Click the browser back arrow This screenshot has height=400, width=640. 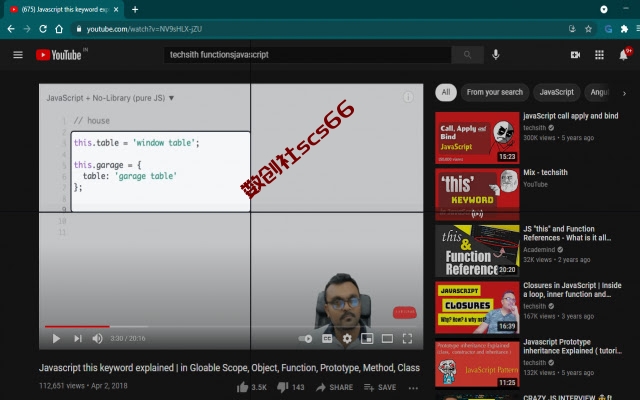11,29
